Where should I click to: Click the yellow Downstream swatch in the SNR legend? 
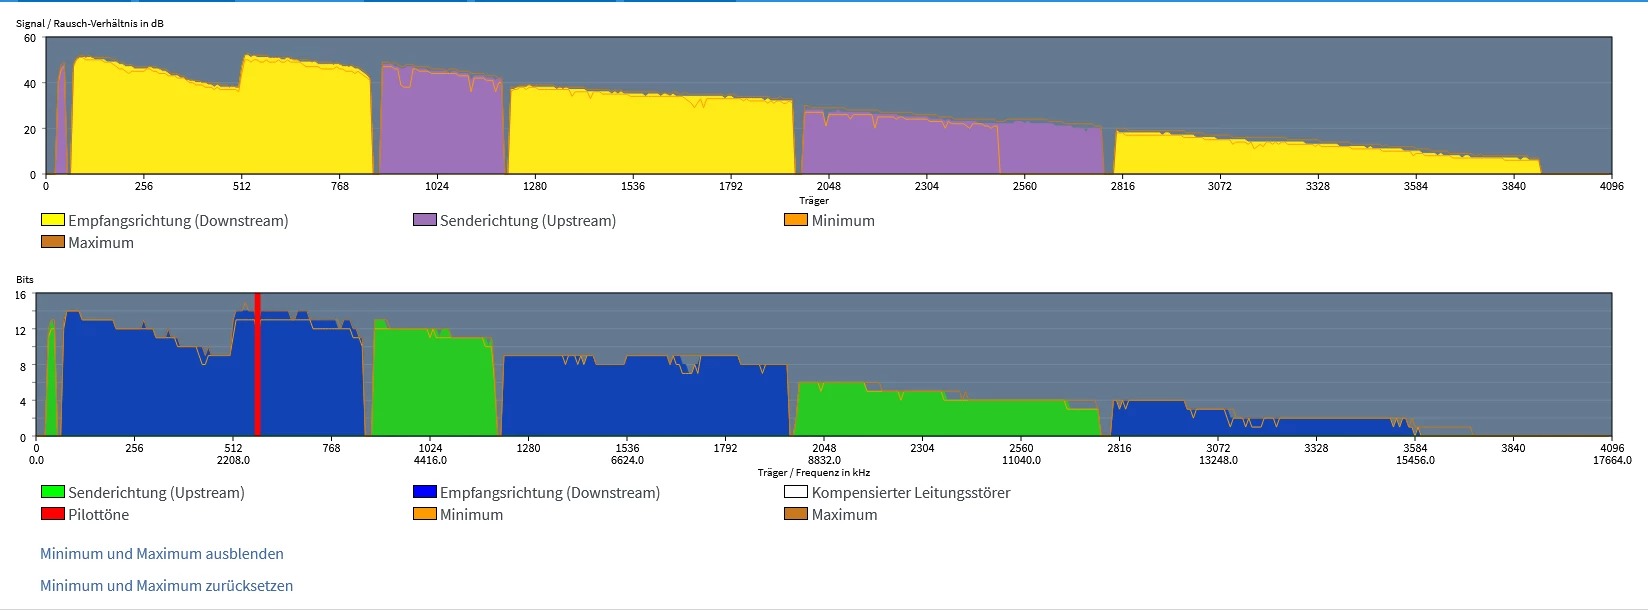click(52, 220)
